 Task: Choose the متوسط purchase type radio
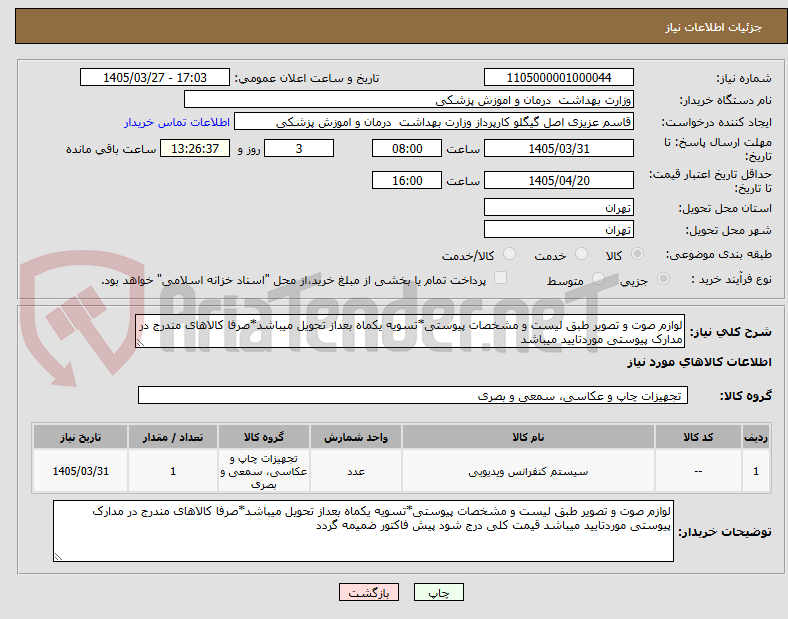click(598, 279)
